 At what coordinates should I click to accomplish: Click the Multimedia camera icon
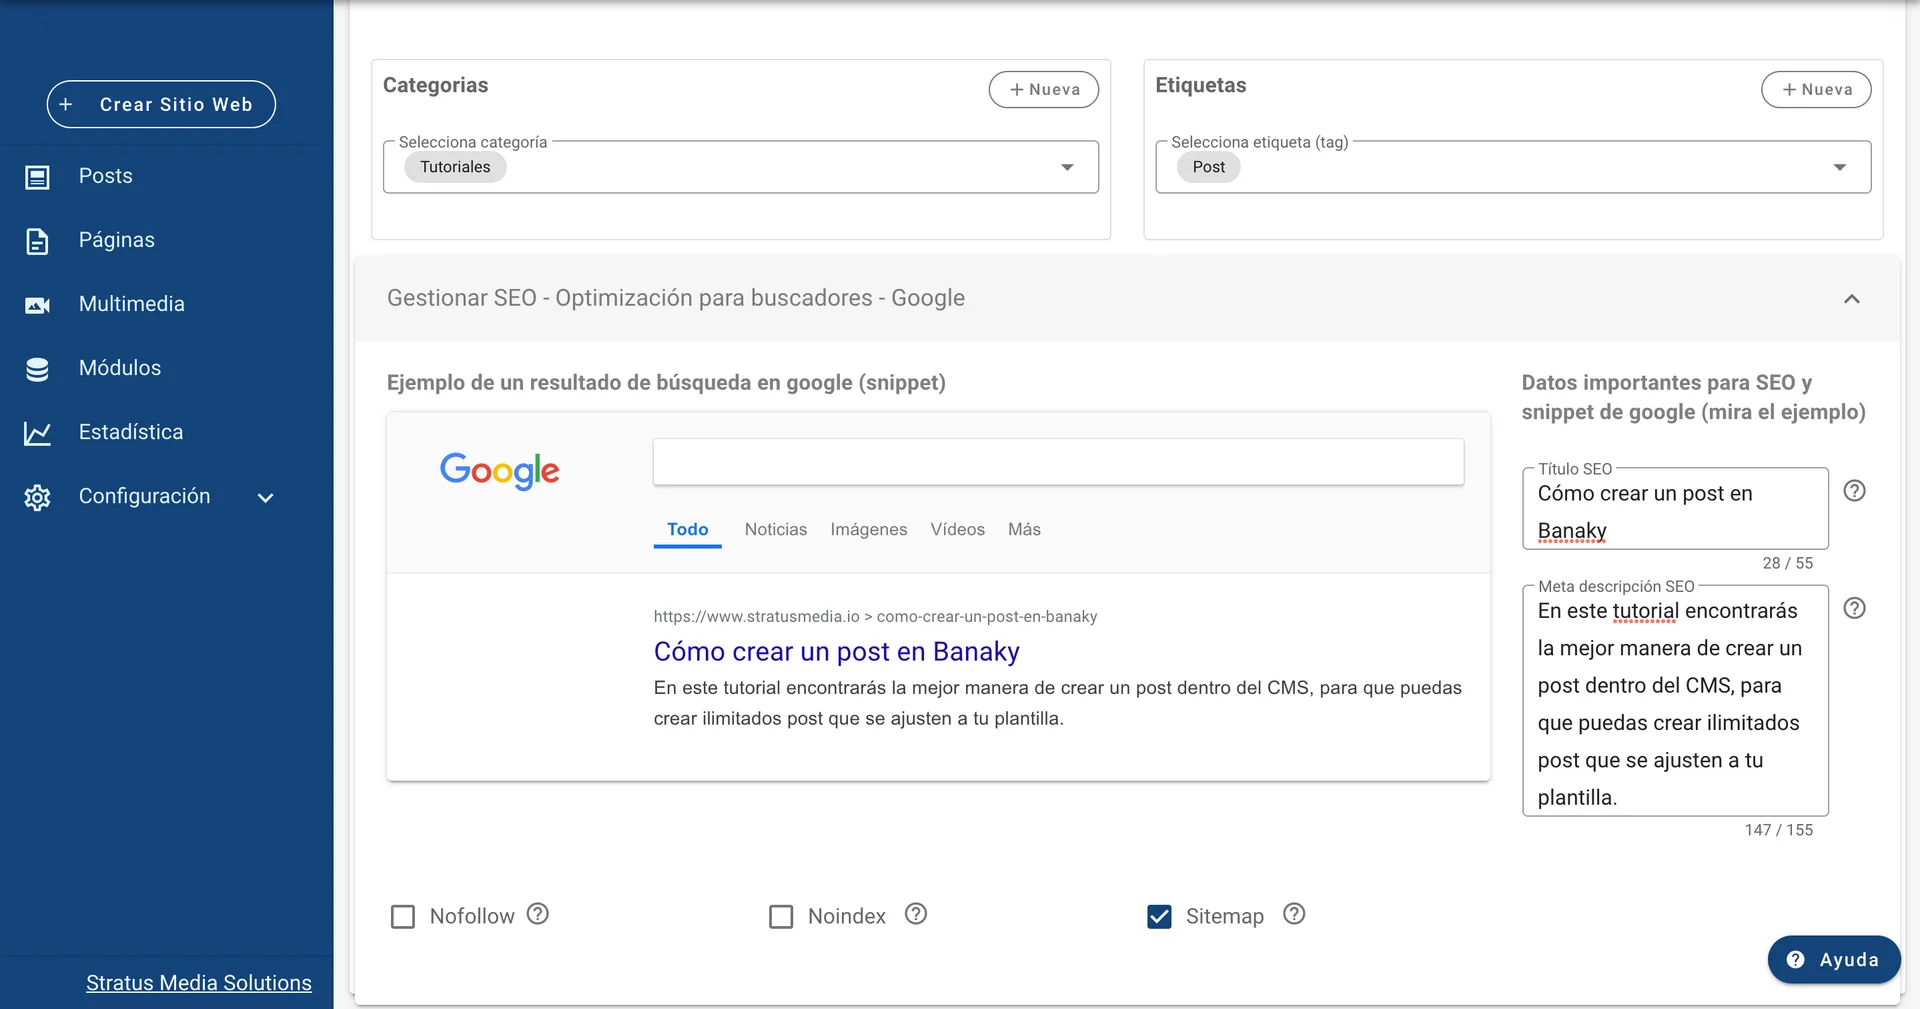(x=37, y=305)
